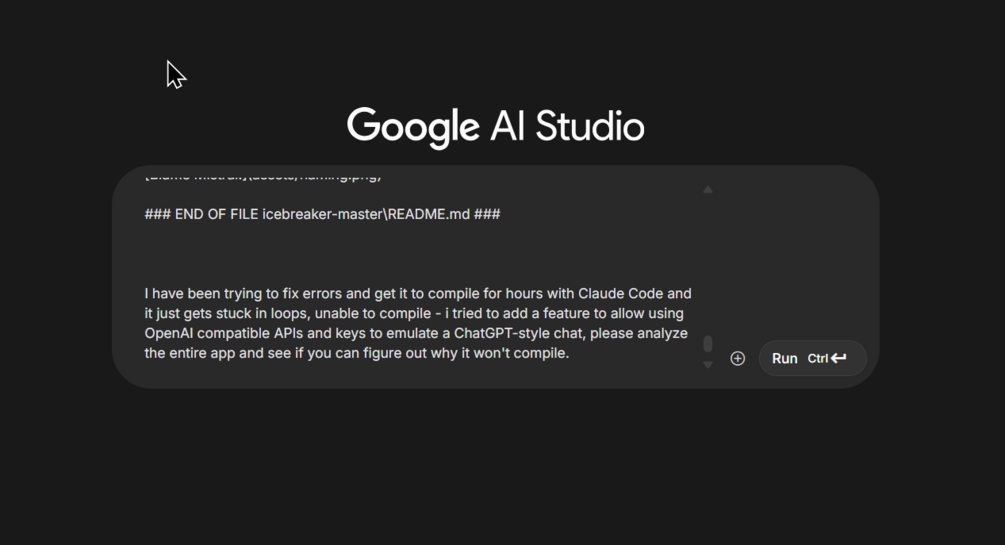Click the prompt scrollbar down arrow
Viewport: 1005px width, 545px height.
708,365
